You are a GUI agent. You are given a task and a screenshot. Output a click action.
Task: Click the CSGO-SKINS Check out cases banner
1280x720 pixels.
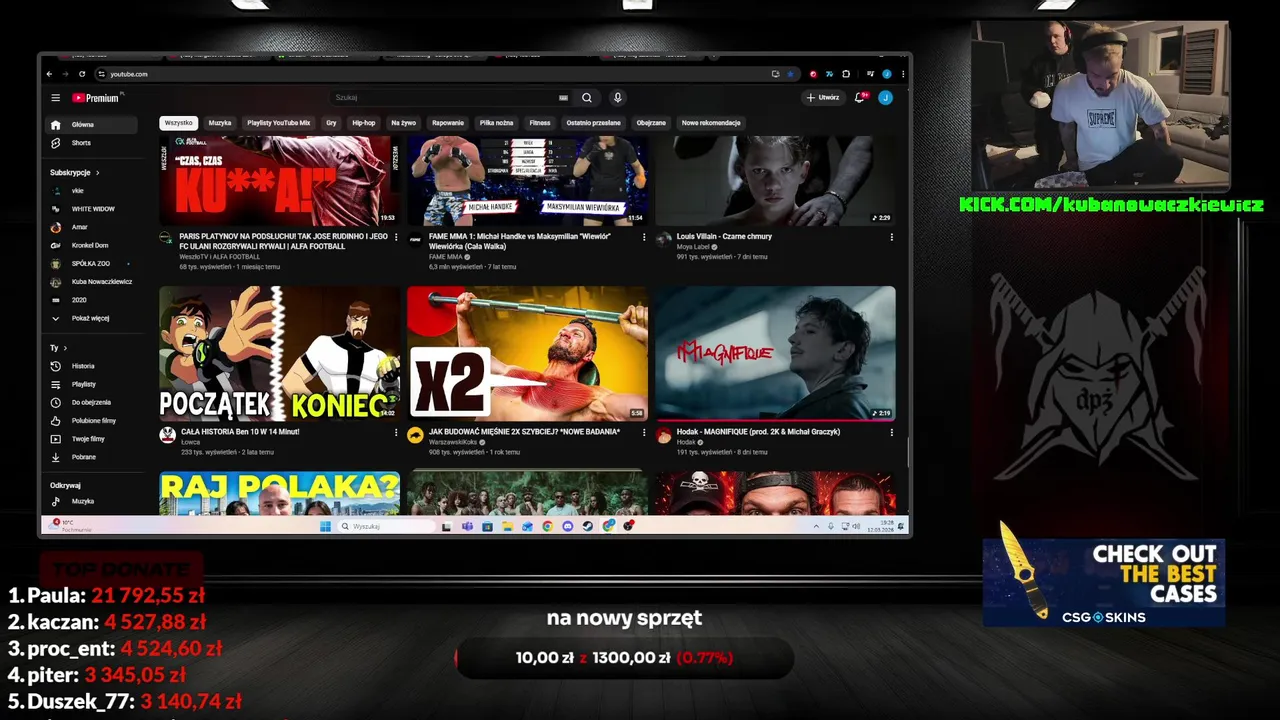pyautogui.click(x=1104, y=582)
